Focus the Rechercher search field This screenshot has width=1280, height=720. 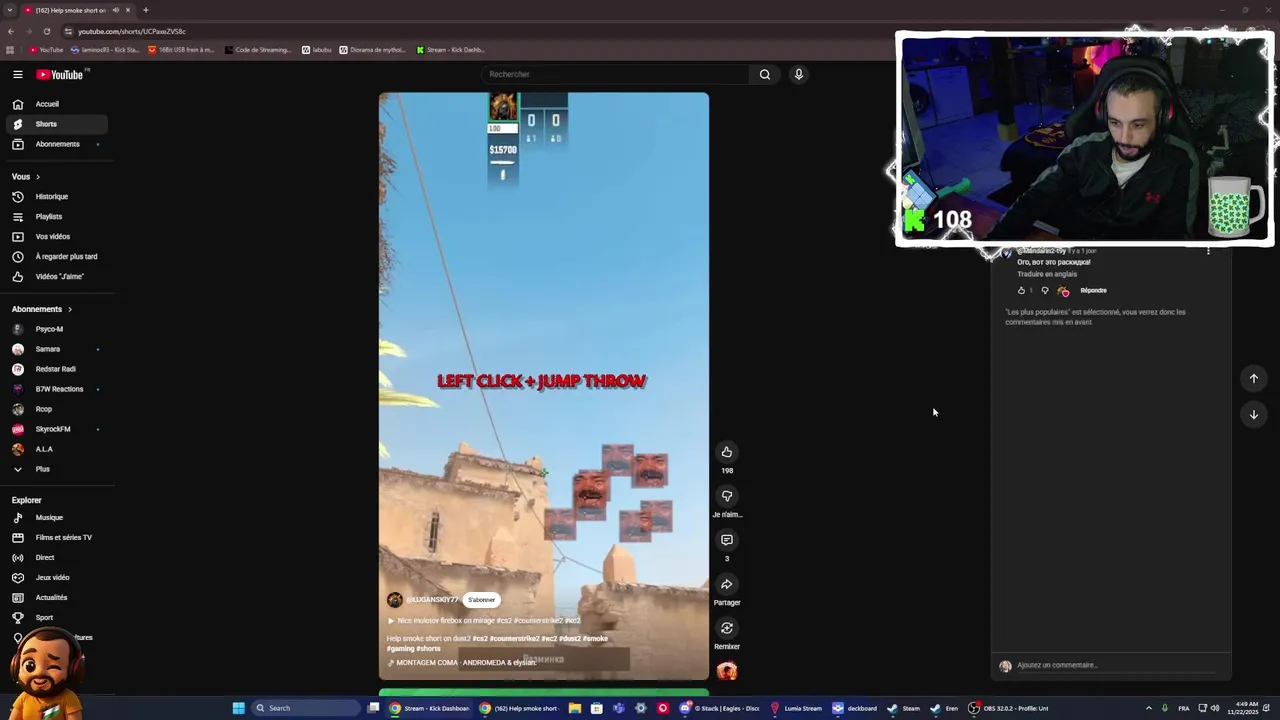(x=615, y=74)
